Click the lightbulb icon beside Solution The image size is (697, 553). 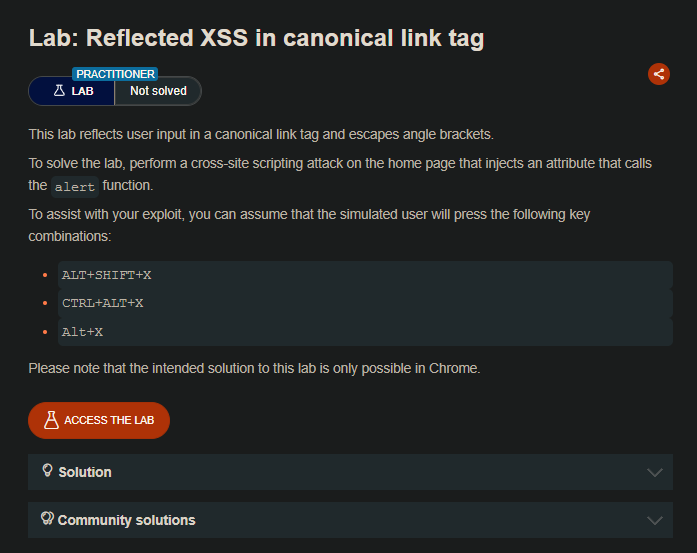point(46,471)
